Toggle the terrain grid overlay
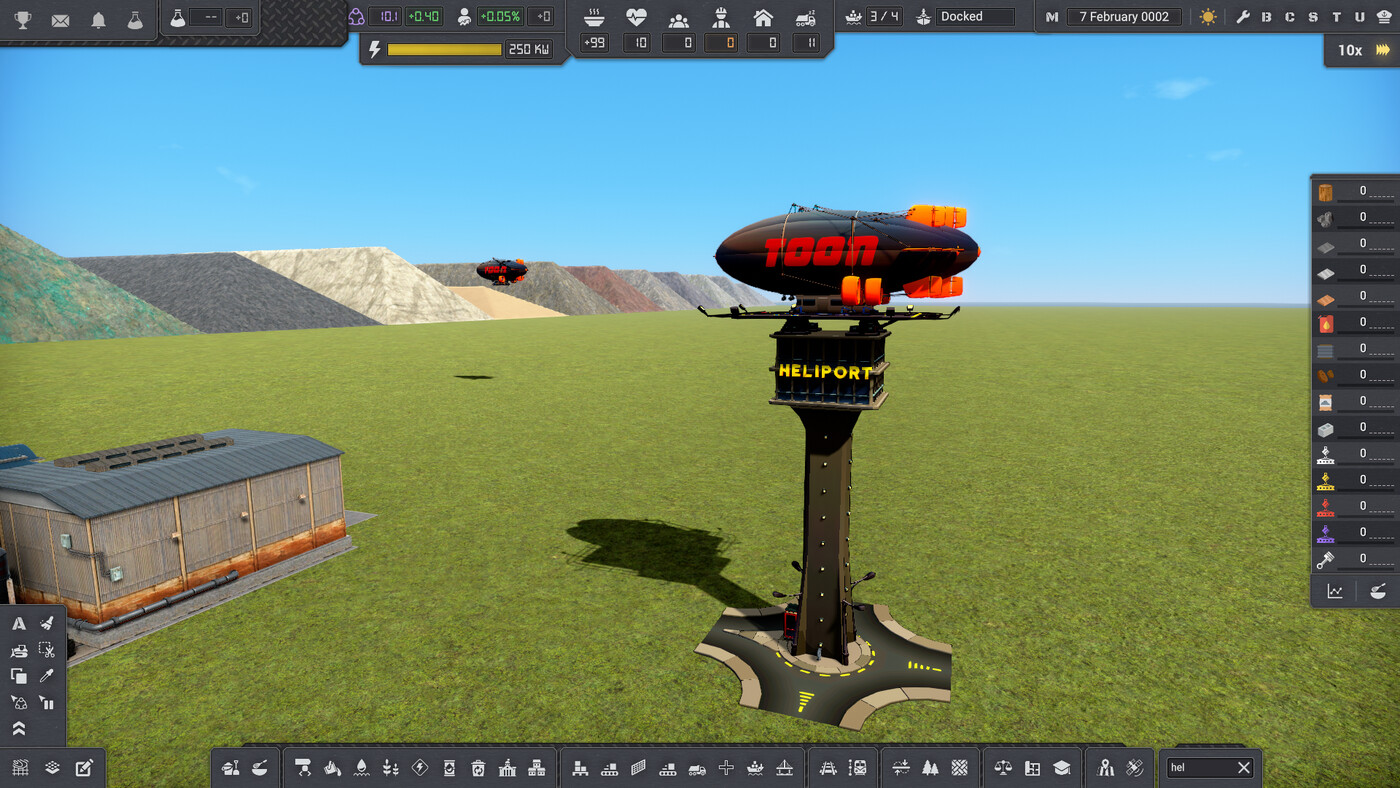The height and width of the screenshot is (788, 1400). coord(20,768)
